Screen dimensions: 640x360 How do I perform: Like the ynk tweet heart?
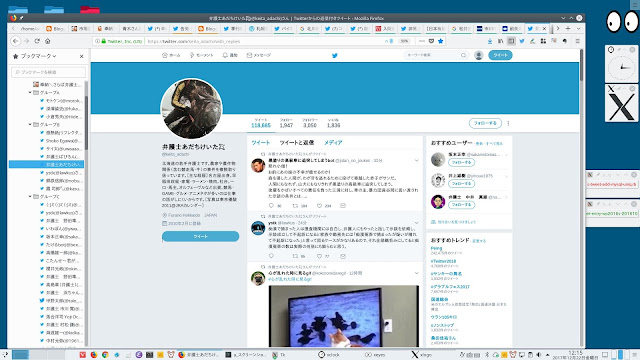click(320, 256)
